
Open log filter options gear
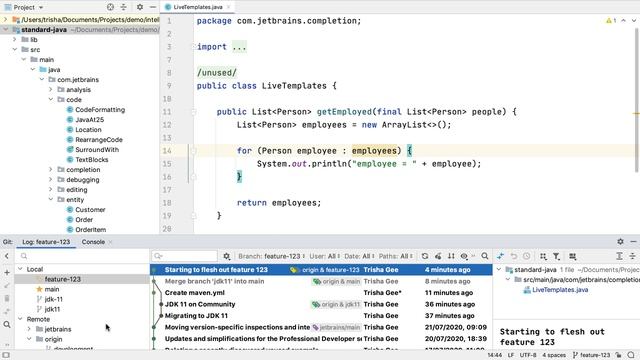(x=227, y=256)
